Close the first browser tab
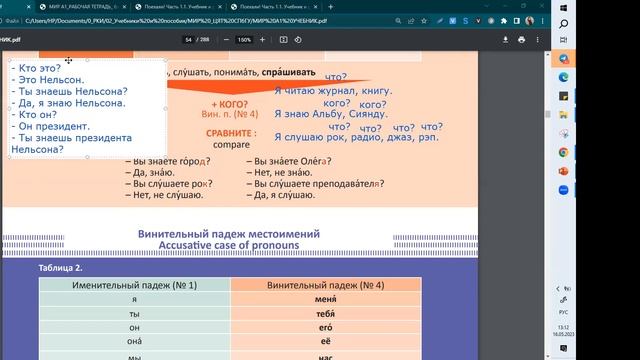The height and width of the screenshot is (360, 640). point(29,7)
